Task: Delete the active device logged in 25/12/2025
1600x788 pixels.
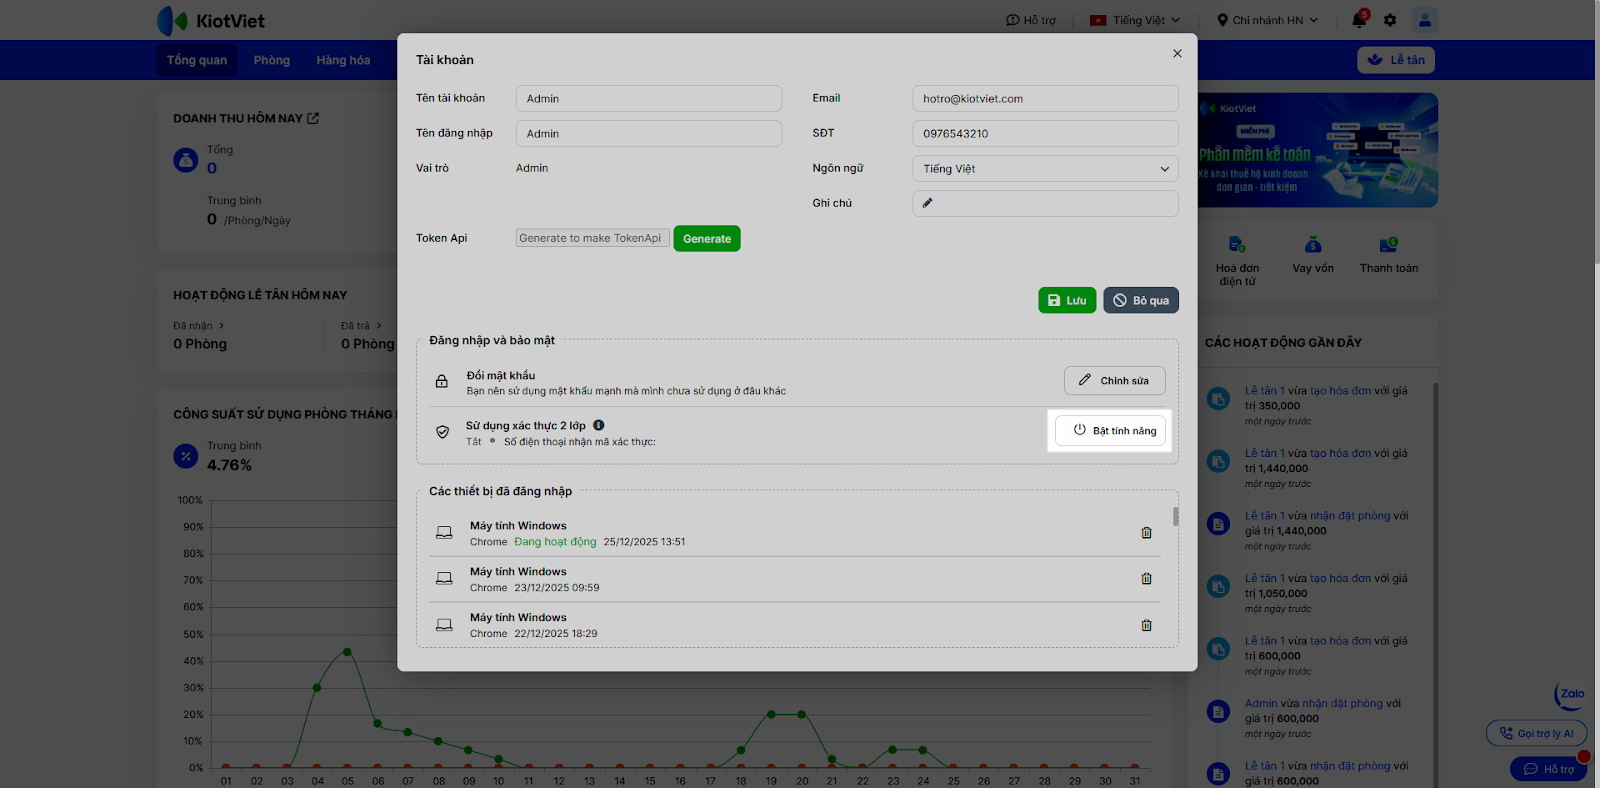Action: tap(1146, 533)
